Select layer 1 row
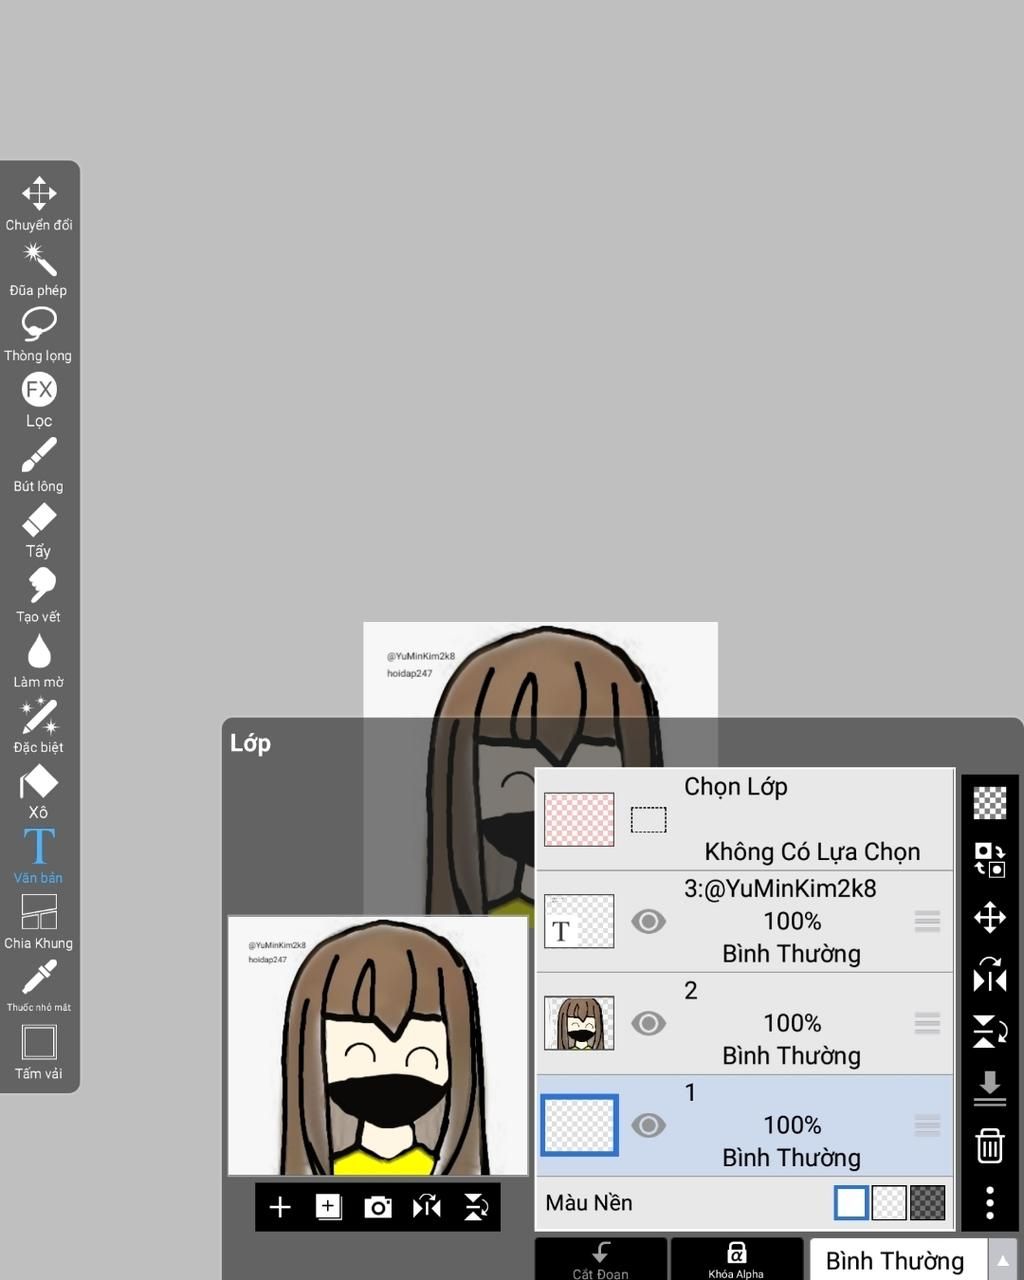This screenshot has width=1024, height=1280. coord(745,1125)
